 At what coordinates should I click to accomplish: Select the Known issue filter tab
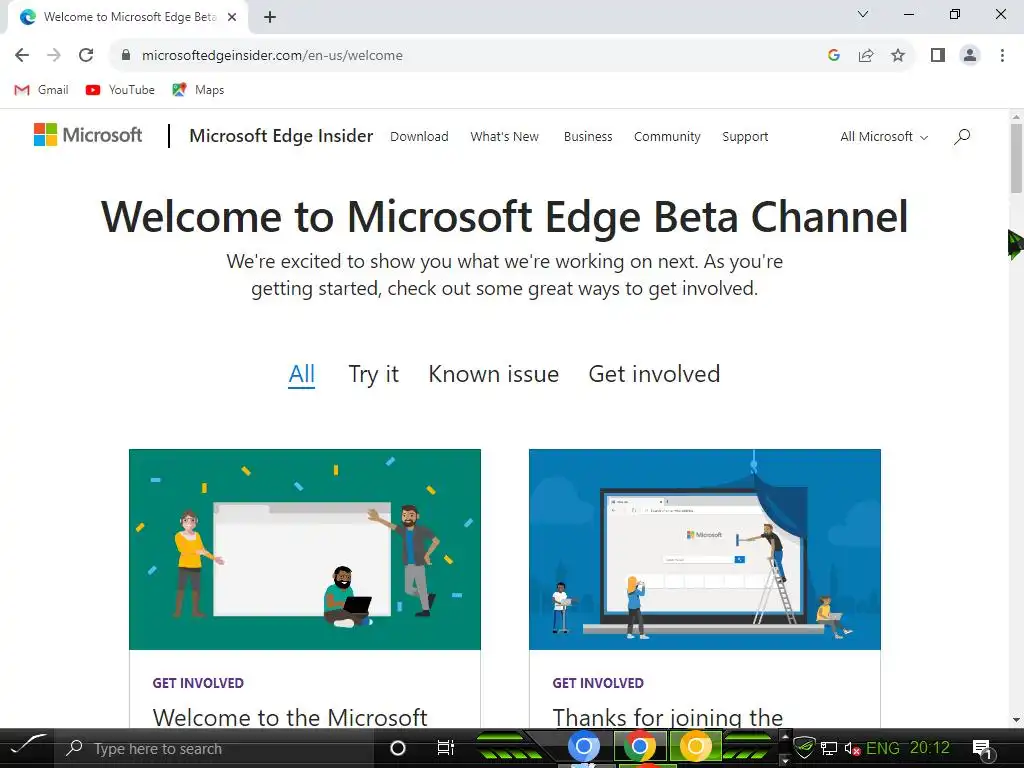pos(493,374)
